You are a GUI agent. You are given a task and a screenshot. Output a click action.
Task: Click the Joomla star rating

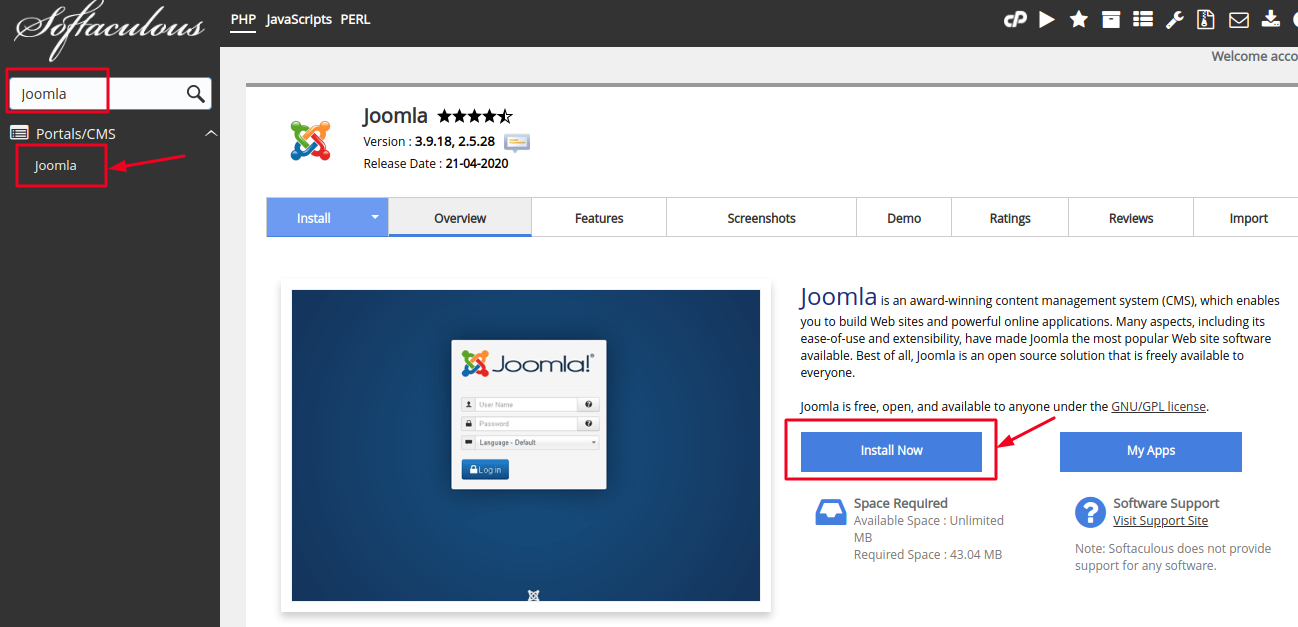(x=475, y=116)
